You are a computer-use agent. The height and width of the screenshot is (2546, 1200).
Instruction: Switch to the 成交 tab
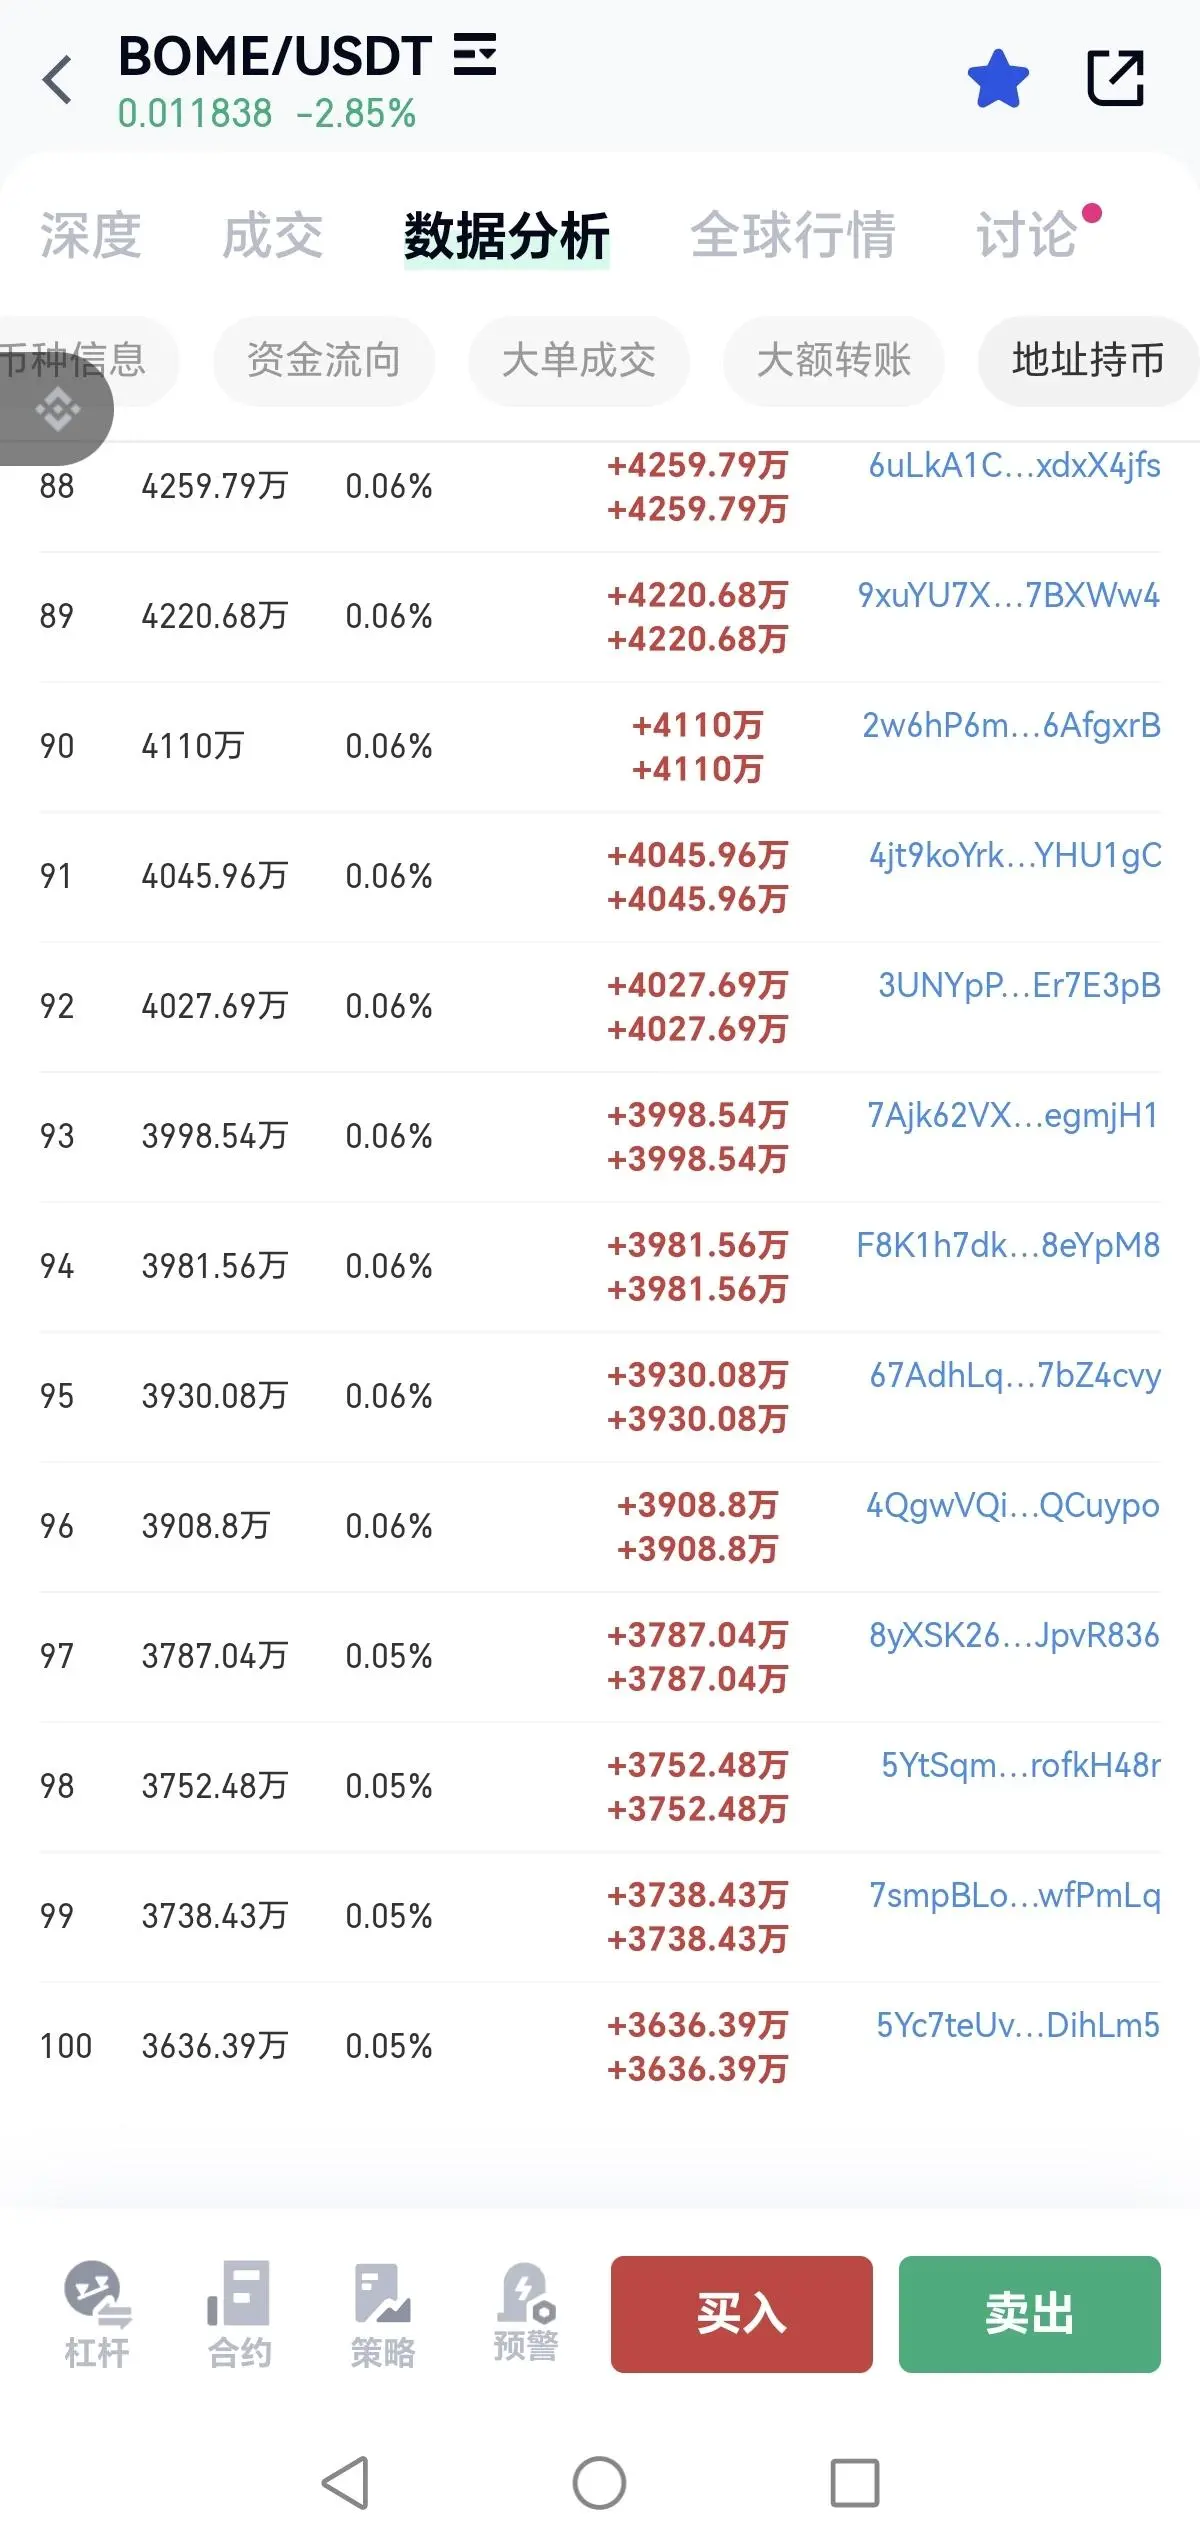point(272,236)
